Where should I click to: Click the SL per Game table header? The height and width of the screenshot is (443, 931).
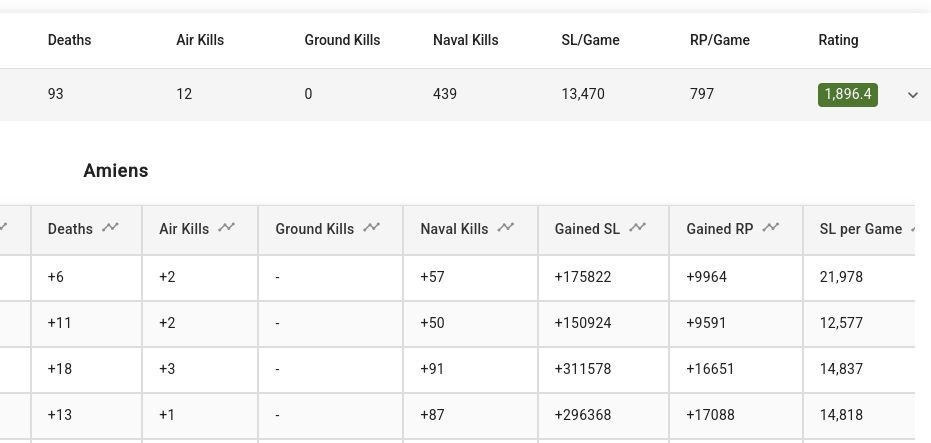tap(860, 229)
